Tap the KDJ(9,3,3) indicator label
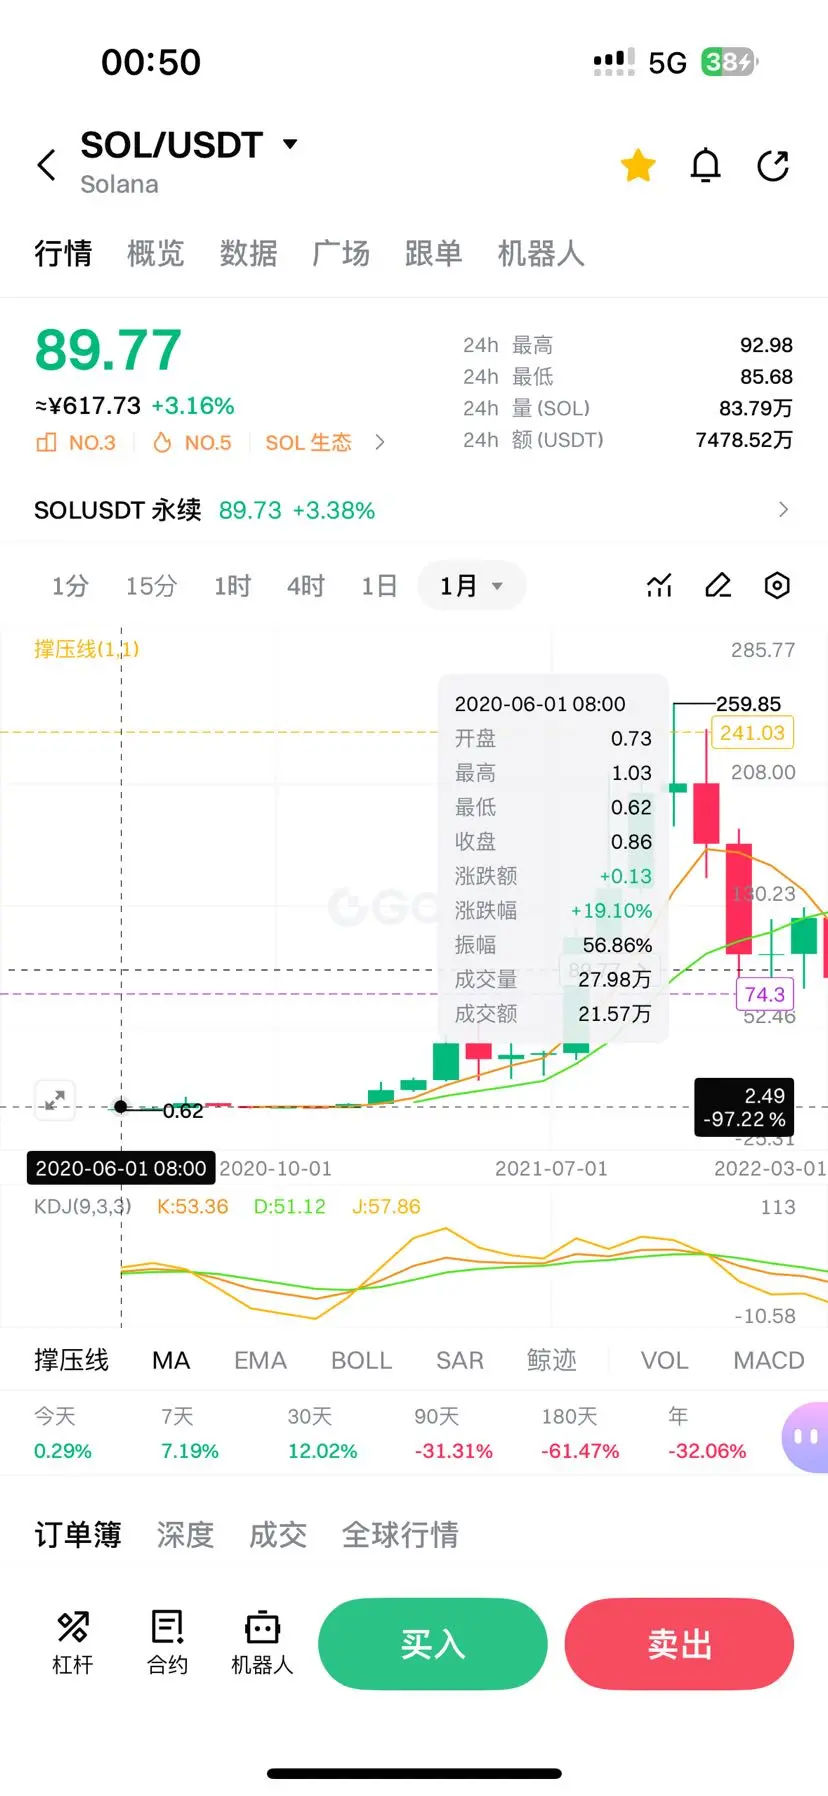Screen dimensions: 828x1796 pyautogui.click(x=83, y=1206)
